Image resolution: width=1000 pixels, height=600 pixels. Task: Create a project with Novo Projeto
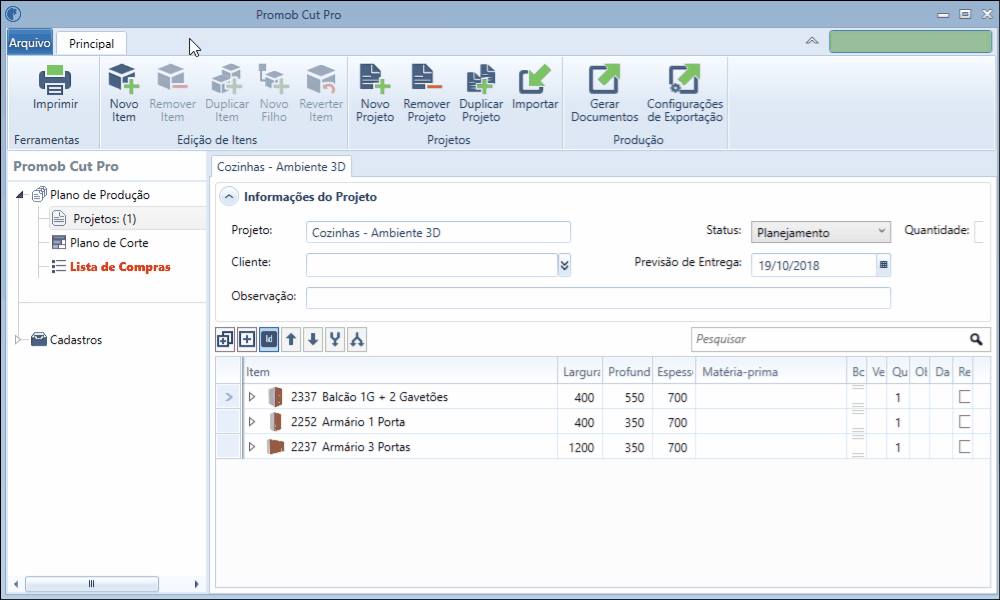point(375,93)
